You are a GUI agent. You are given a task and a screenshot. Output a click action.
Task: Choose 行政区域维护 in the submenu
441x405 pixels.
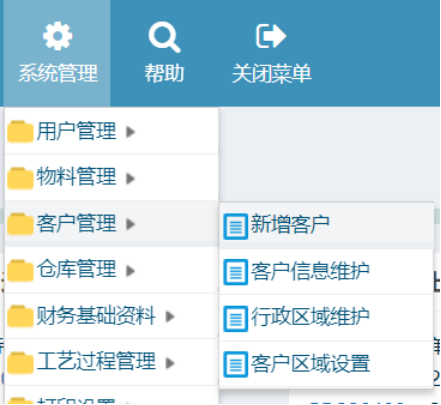[326, 318]
